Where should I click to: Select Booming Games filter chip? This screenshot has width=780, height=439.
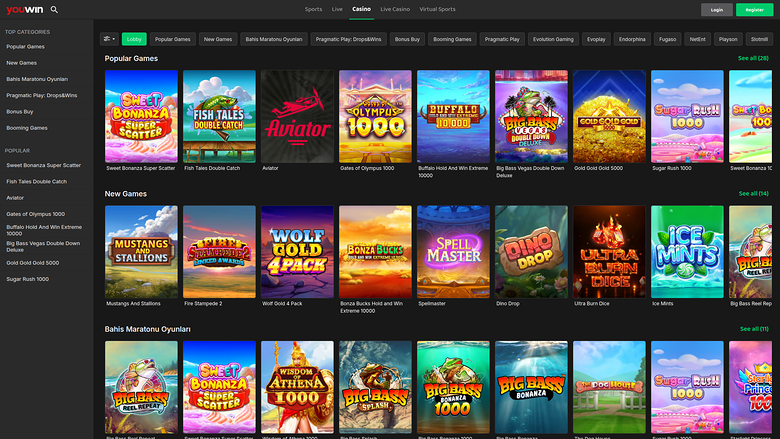pos(452,39)
